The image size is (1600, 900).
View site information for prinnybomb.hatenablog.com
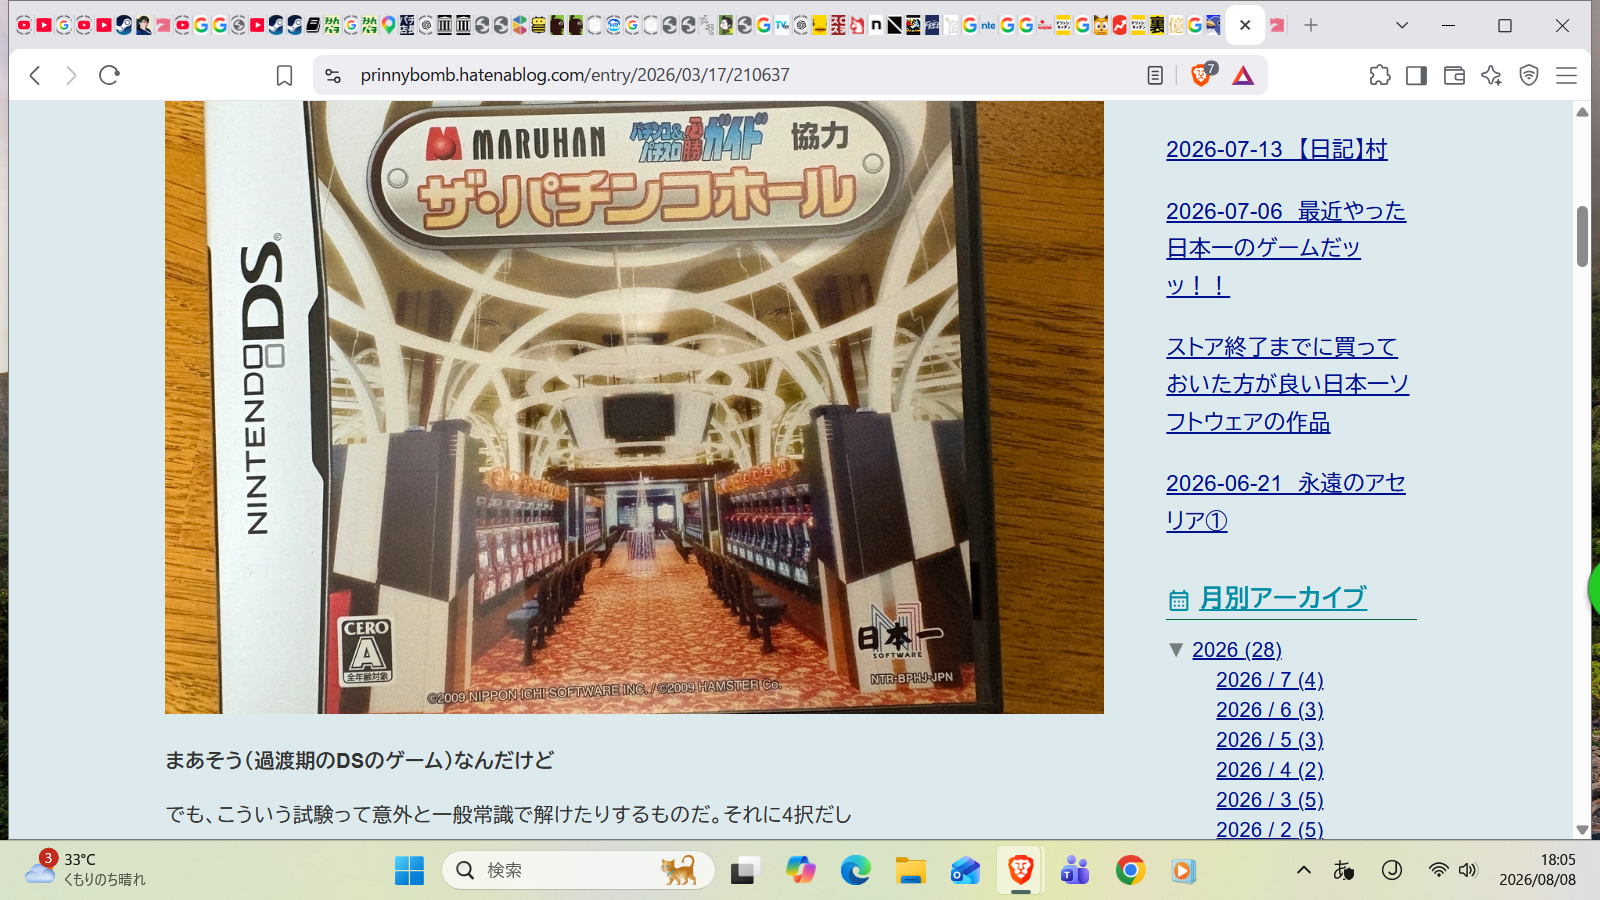click(x=333, y=75)
